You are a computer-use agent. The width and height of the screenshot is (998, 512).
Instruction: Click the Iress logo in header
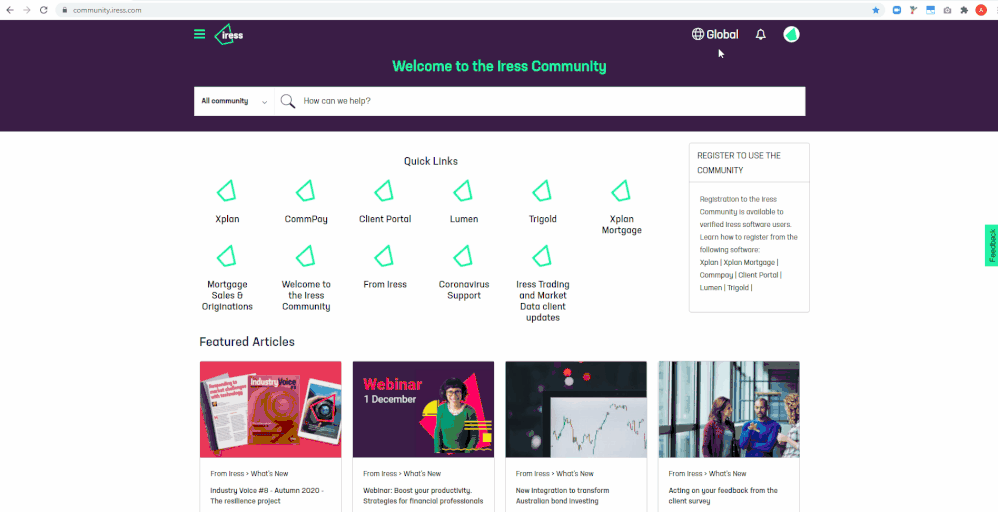tap(229, 35)
